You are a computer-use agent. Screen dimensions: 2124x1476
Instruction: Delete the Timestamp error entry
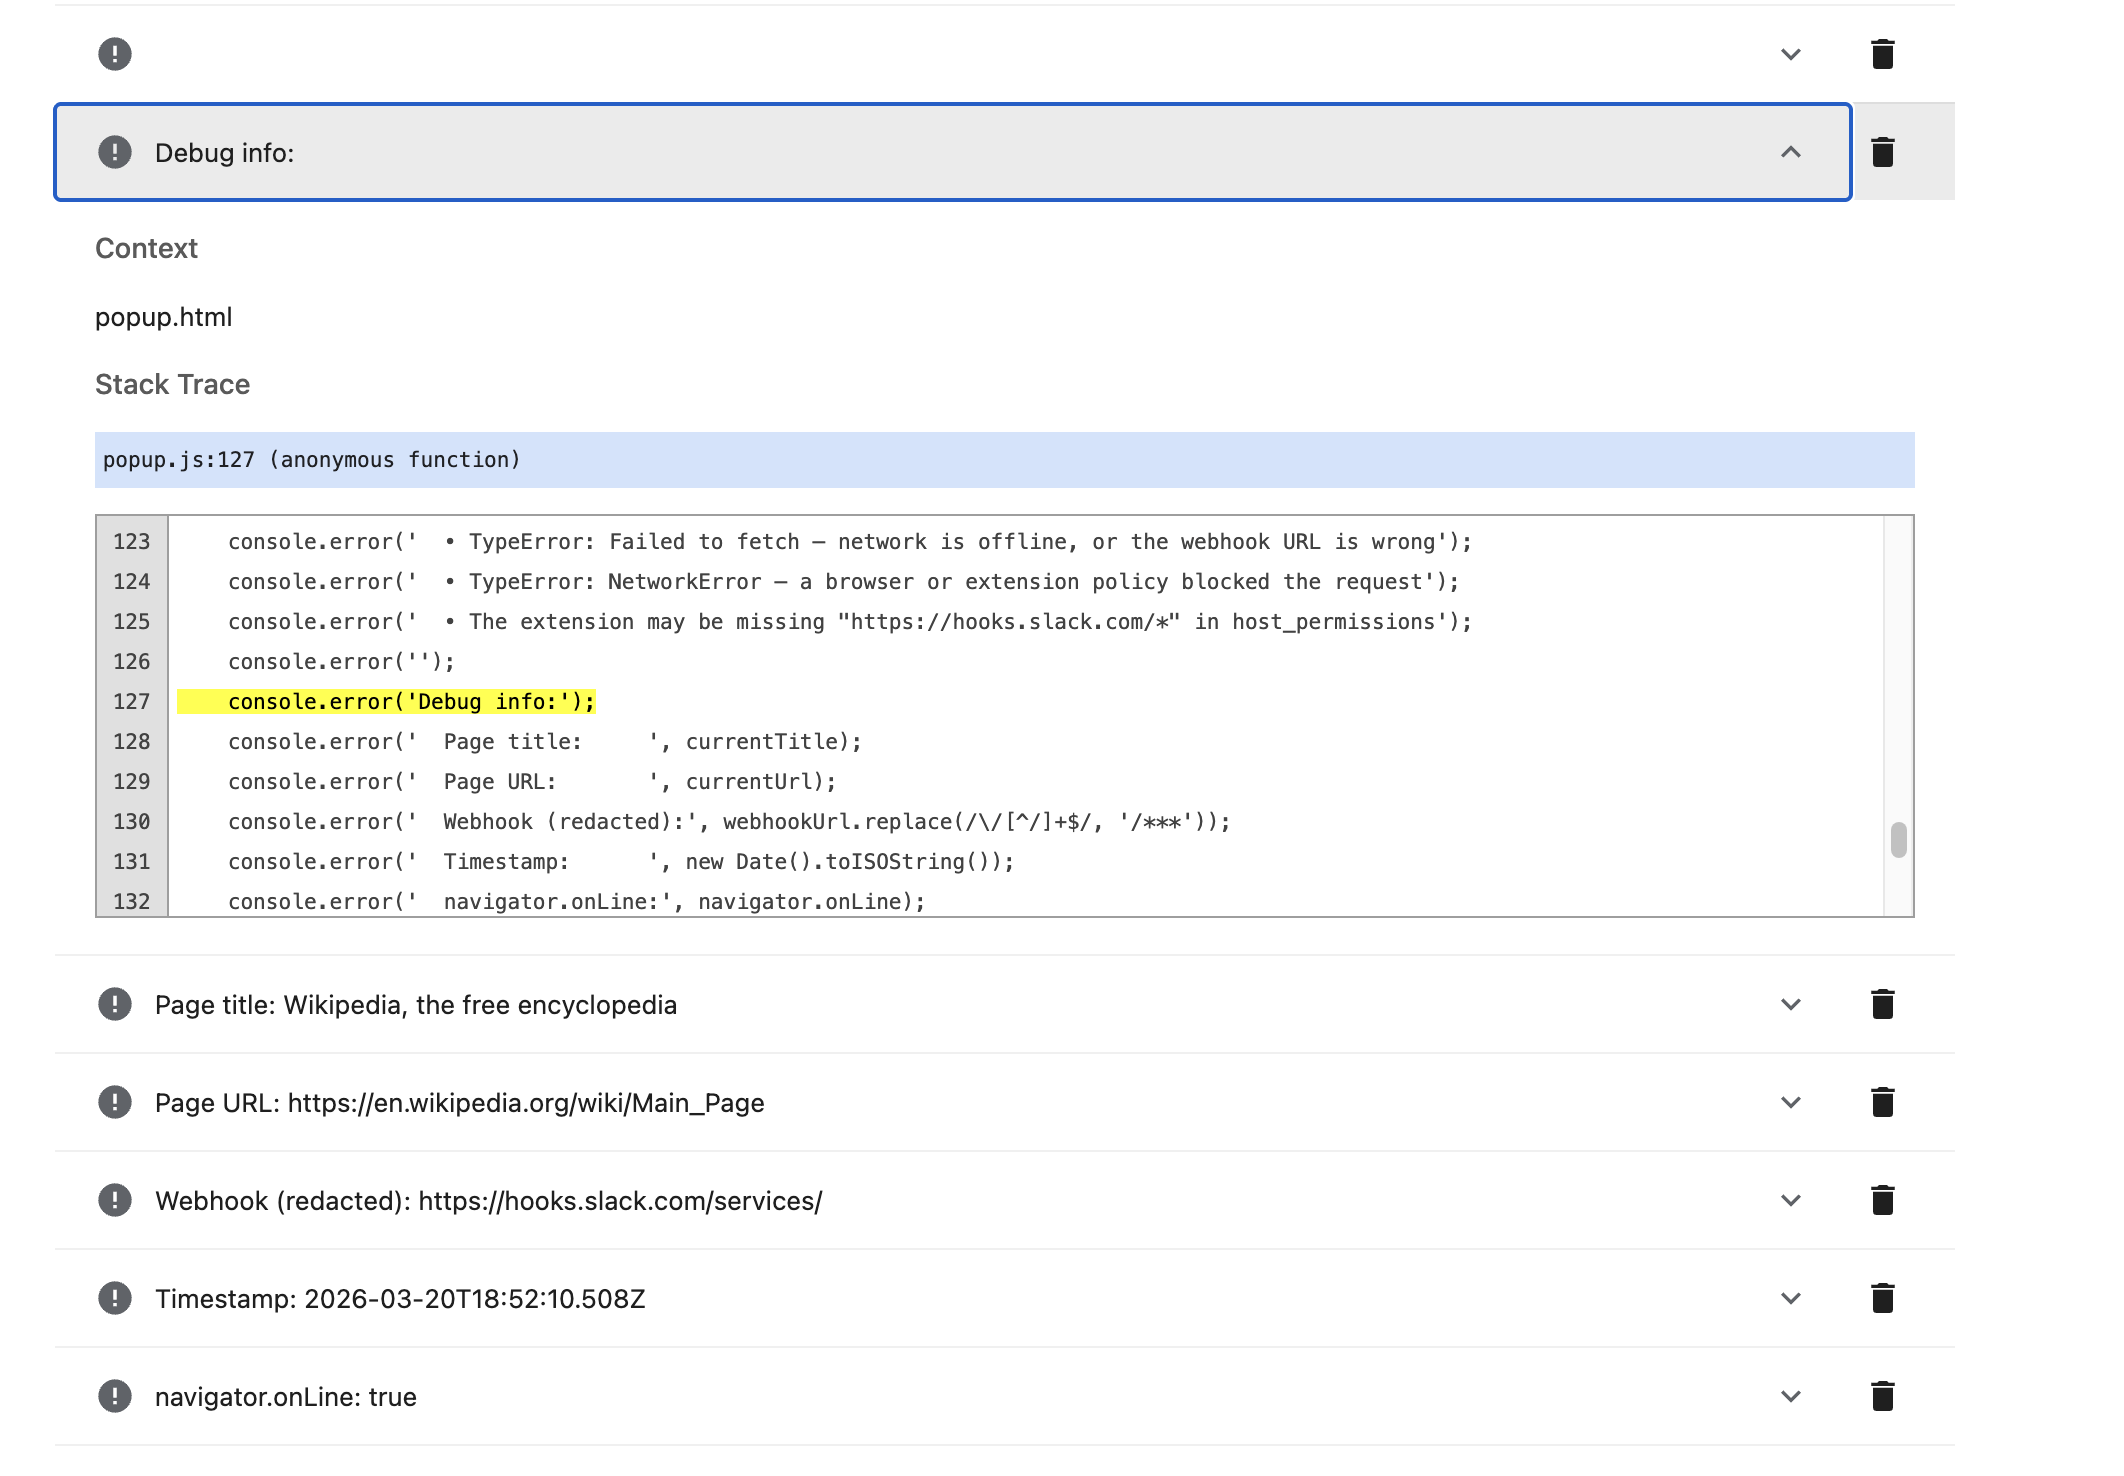pos(1882,1298)
